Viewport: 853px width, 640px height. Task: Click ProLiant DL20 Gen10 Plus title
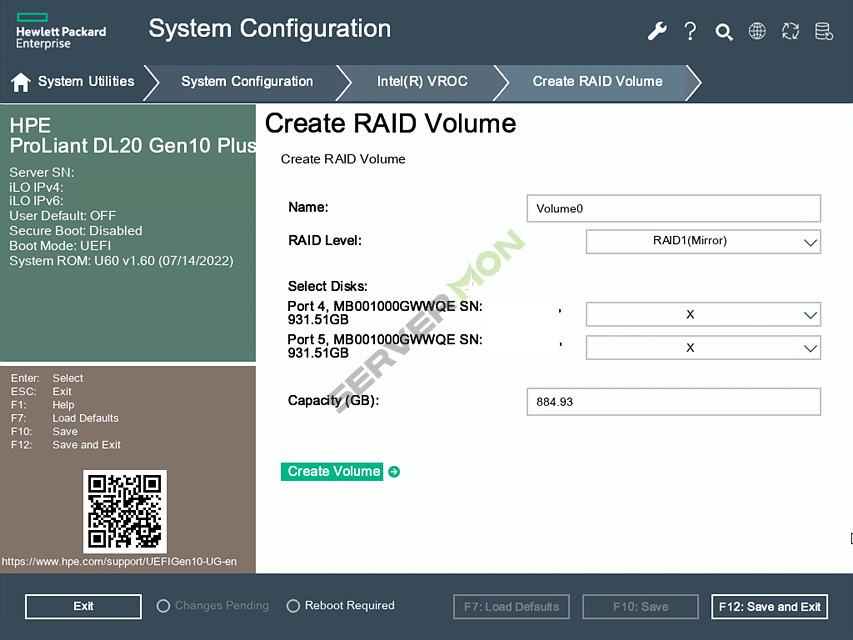pyautogui.click(x=133, y=145)
